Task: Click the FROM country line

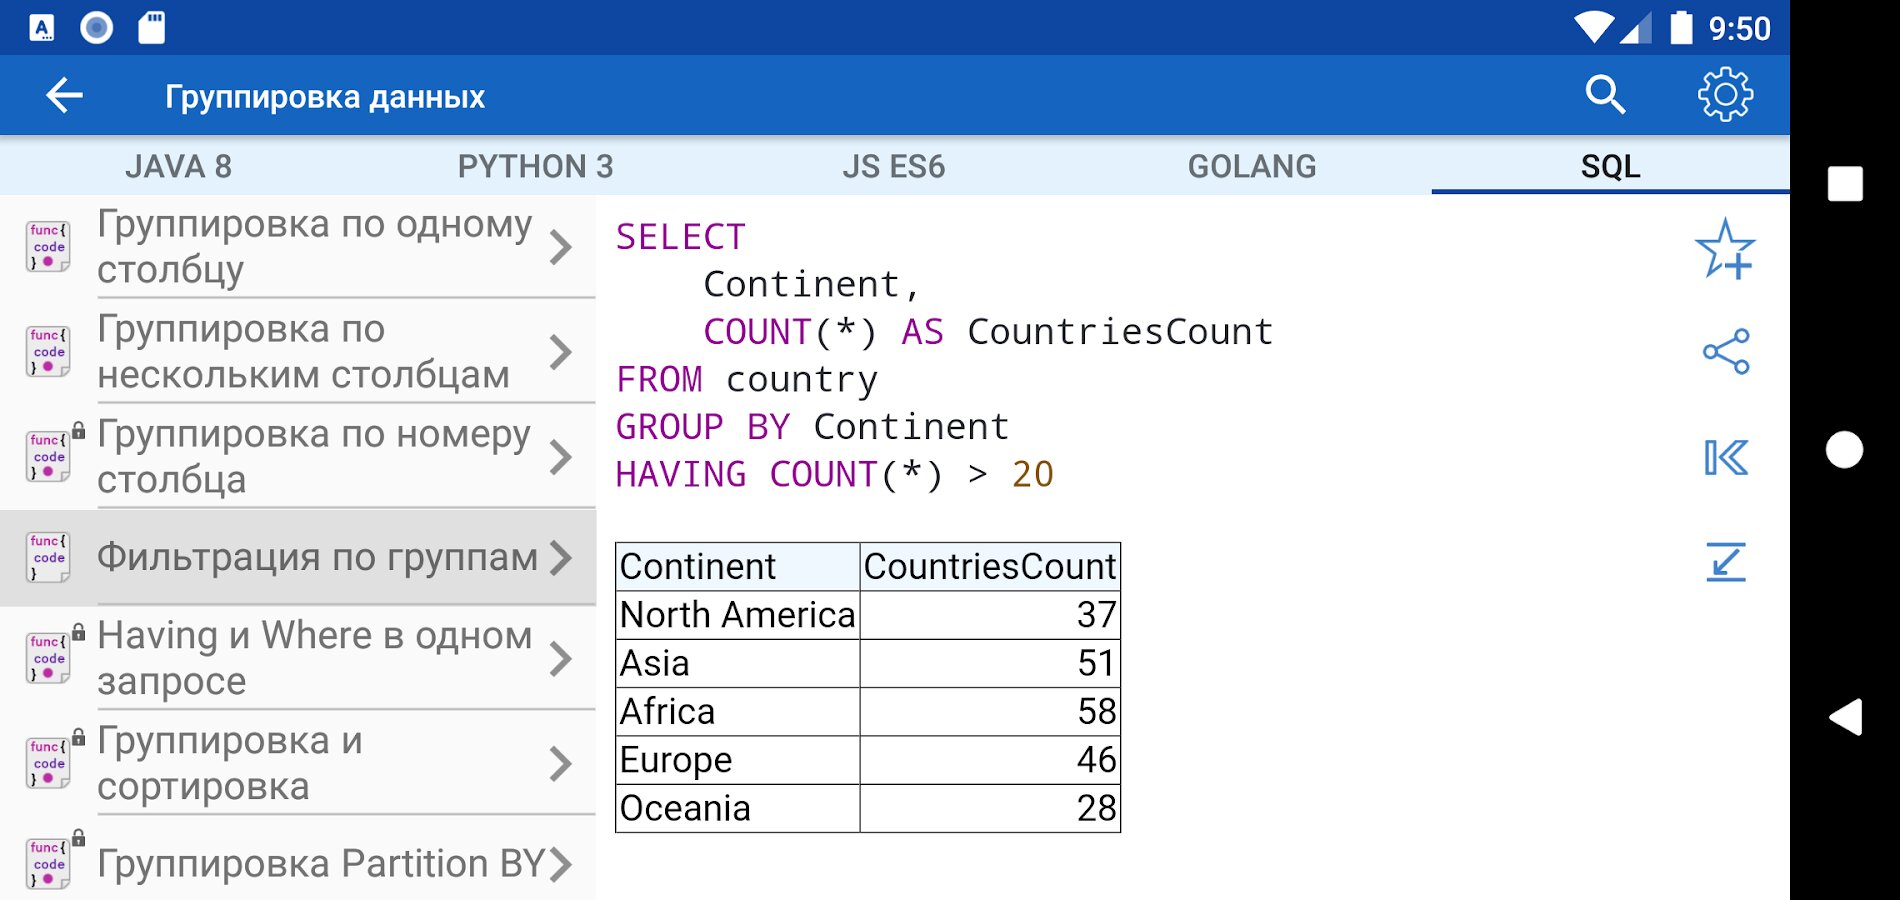Action: click(747, 380)
